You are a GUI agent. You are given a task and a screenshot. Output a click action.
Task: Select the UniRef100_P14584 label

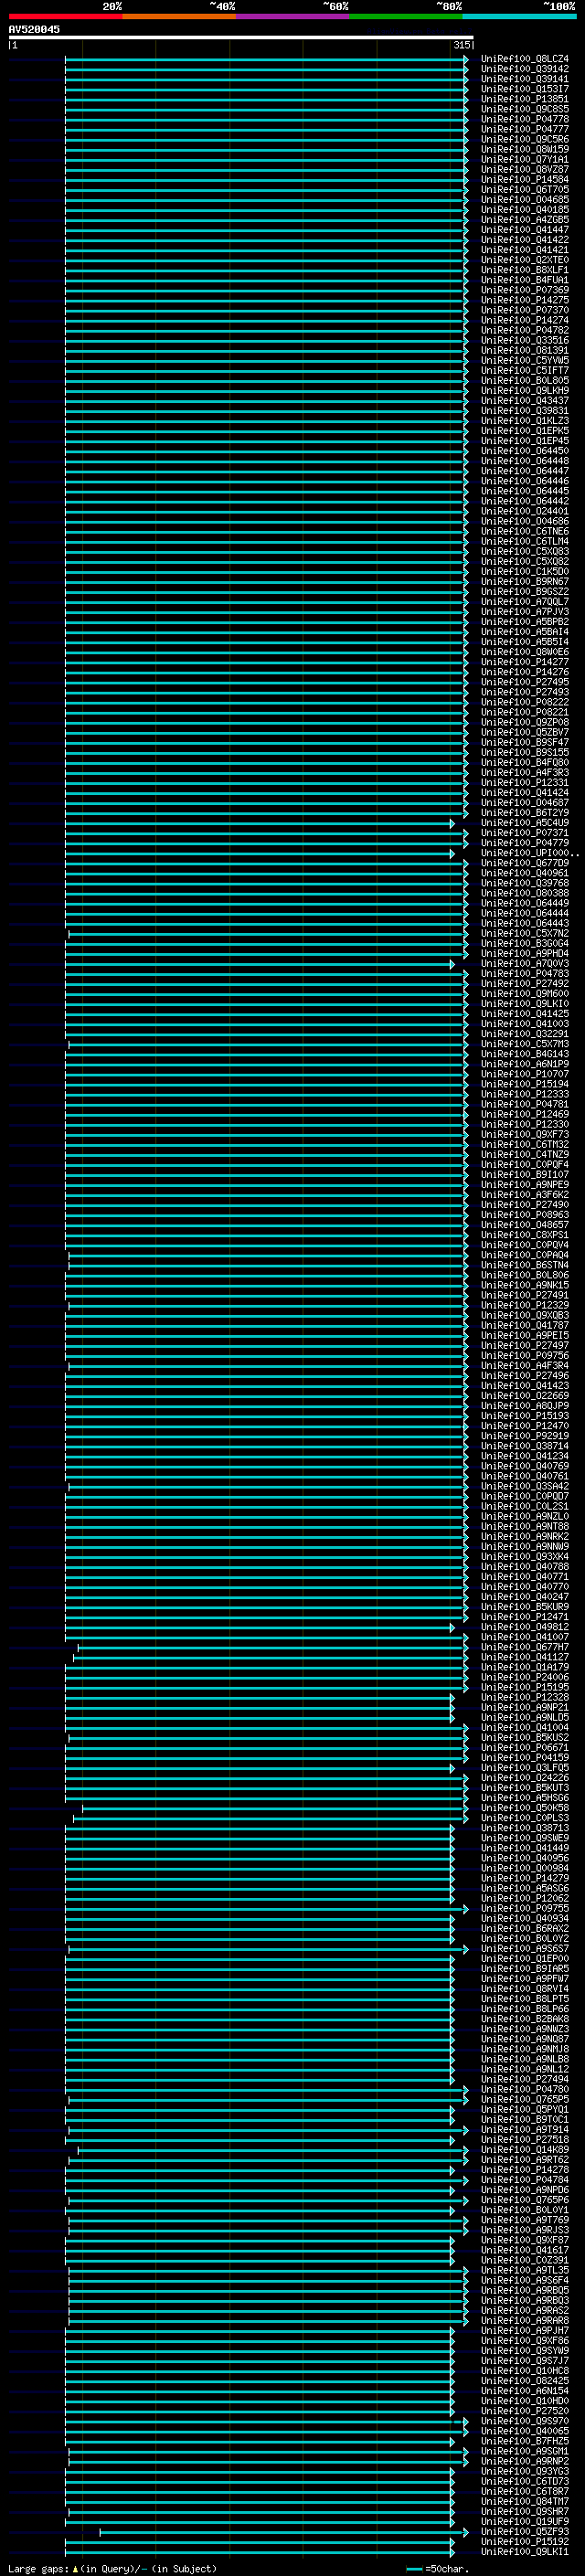click(525, 179)
